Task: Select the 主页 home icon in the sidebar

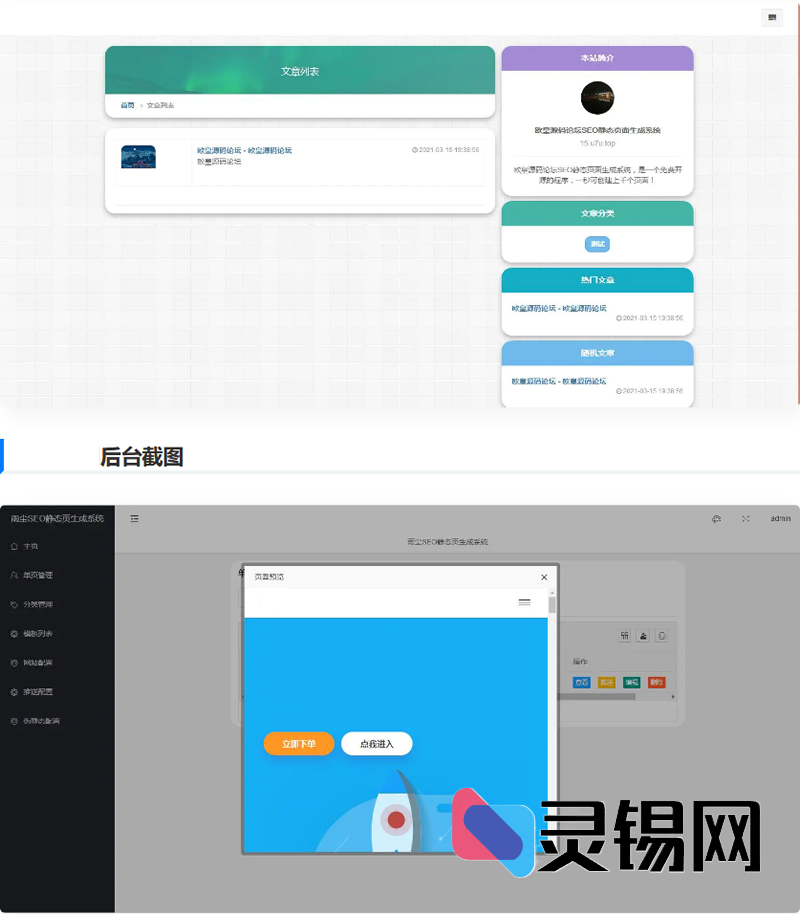Action: pos(13,546)
